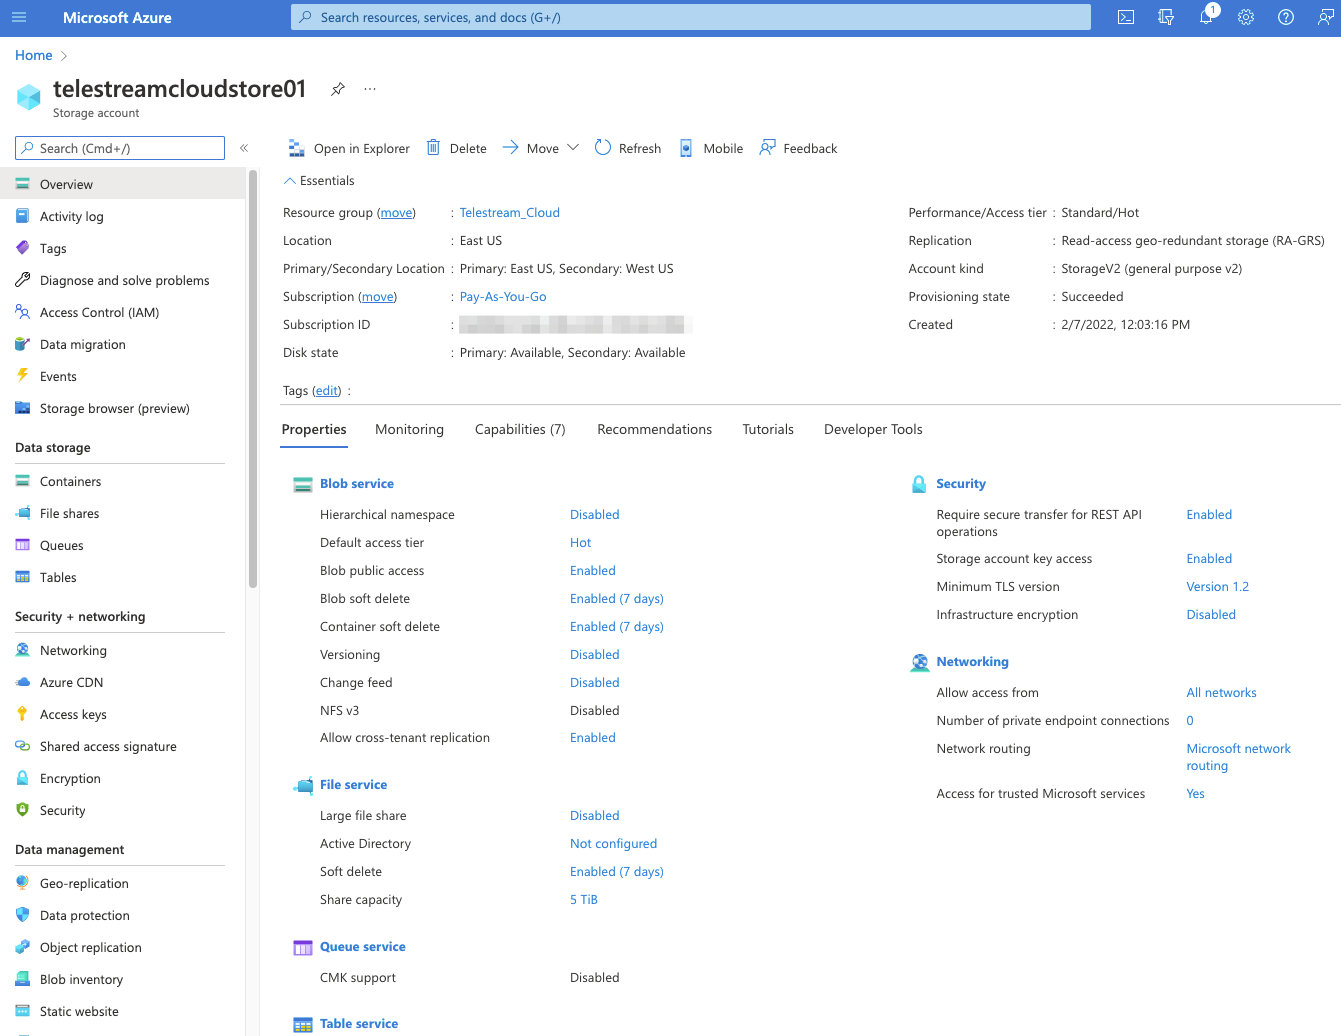Click the sidebar vertical scrollbar

pos(253,380)
